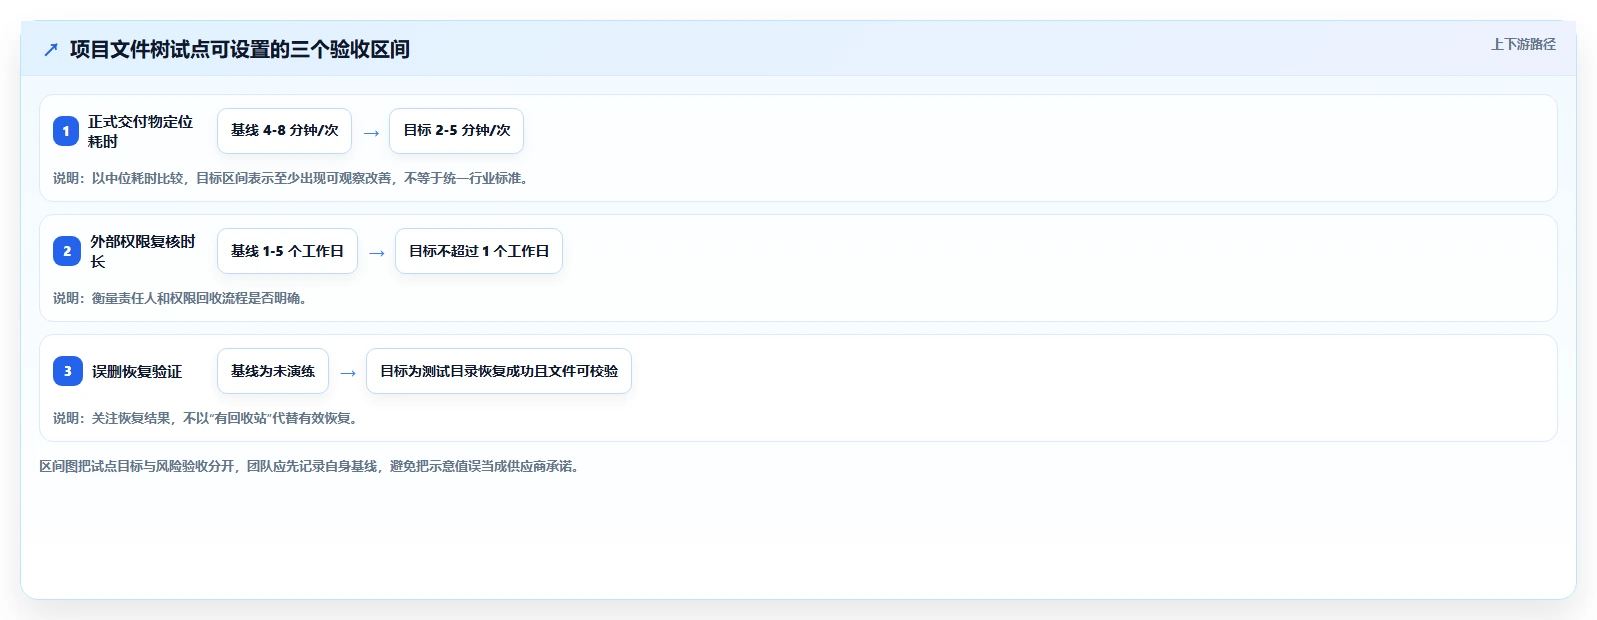This screenshot has width=1597, height=620.
Task: Click the note starting 说明：以中位耗时比较
Action: click(x=293, y=178)
